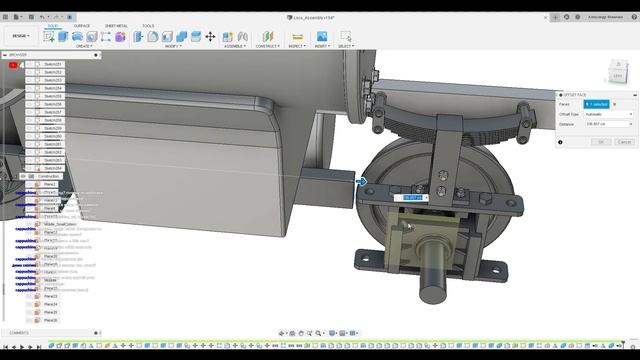Image resolution: width=640 pixels, height=360 pixels.
Task: Select the New Component icon
Action: (227, 37)
